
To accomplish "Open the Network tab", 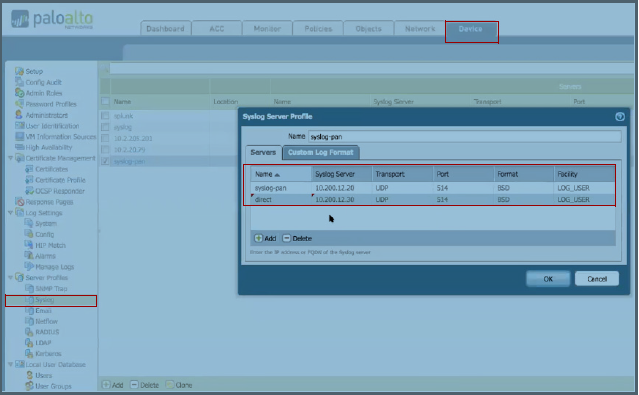I will click(x=420, y=29).
